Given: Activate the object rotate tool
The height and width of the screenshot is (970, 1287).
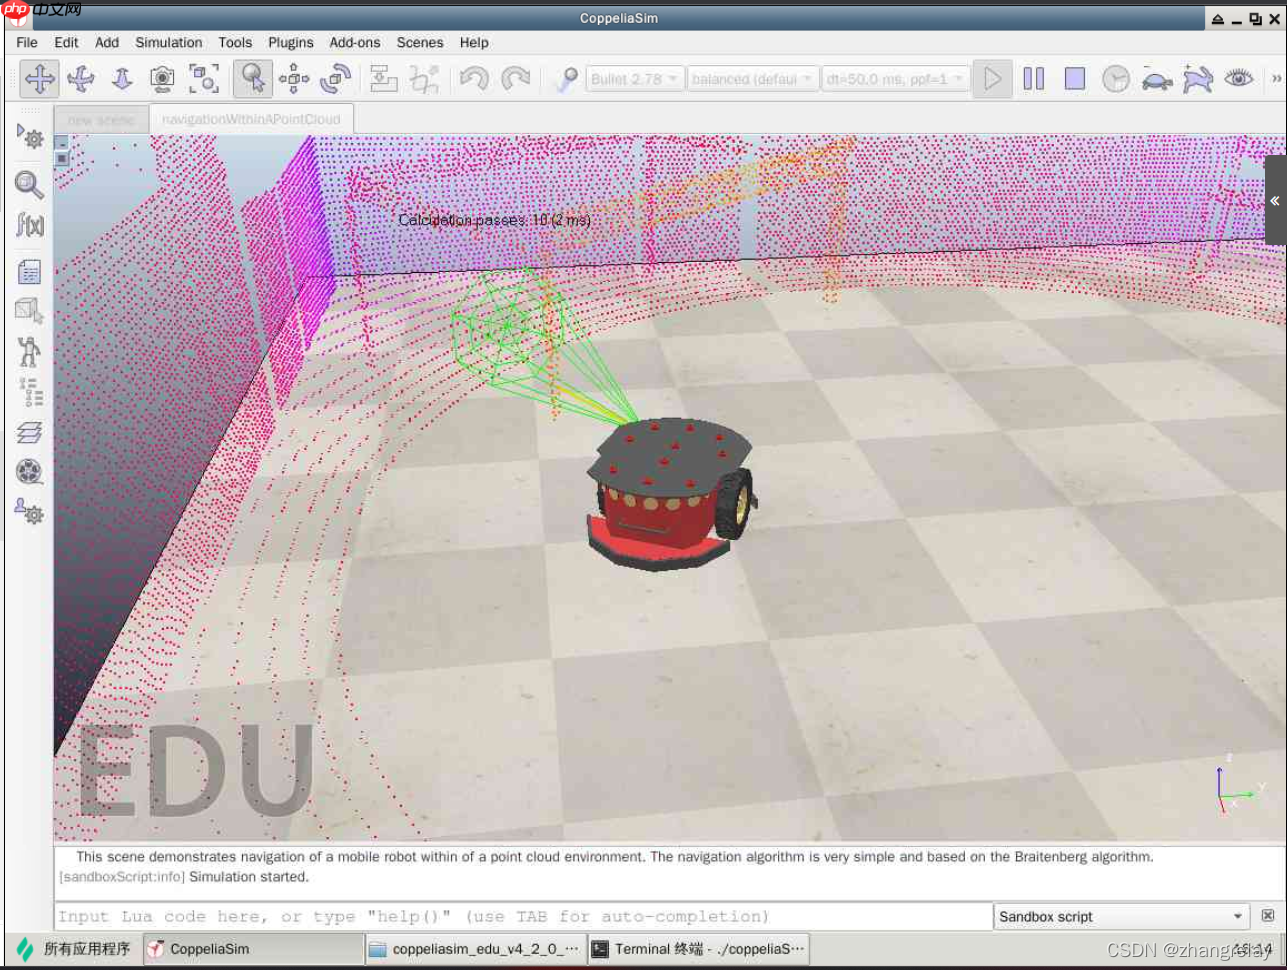Looking at the screenshot, I should tap(335, 79).
